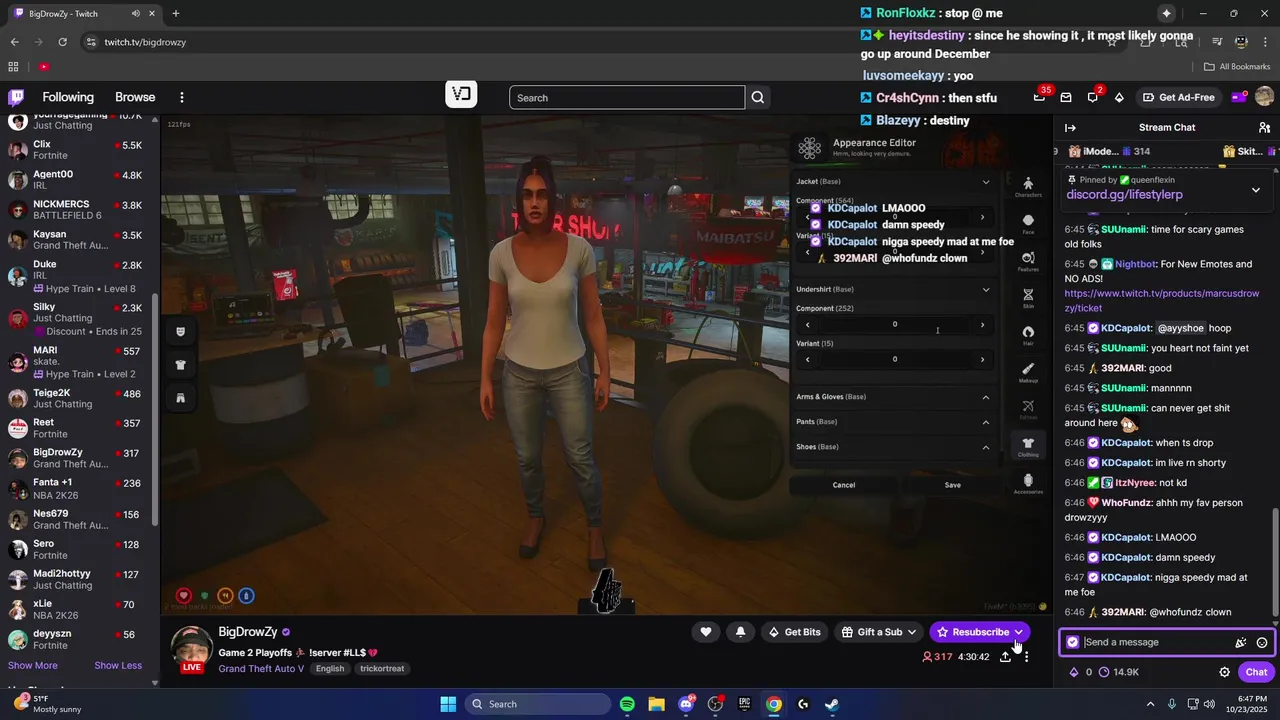The width and height of the screenshot is (1280, 720).
Task: Click the Show More link in the sidebar
Action: click(x=33, y=666)
